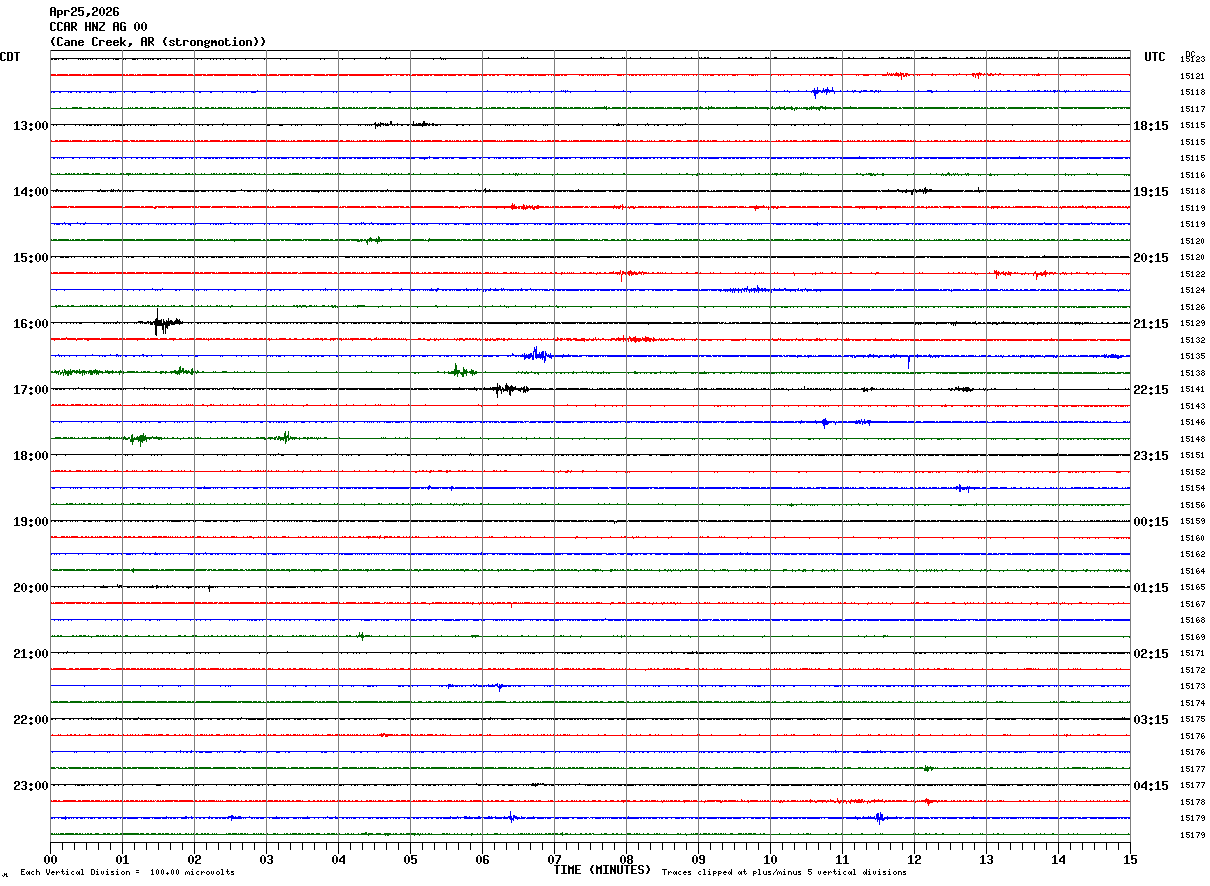The width and height of the screenshot is (1210, 886).
Task: Select DC offset value 15165
Action: coord(1192,588)
